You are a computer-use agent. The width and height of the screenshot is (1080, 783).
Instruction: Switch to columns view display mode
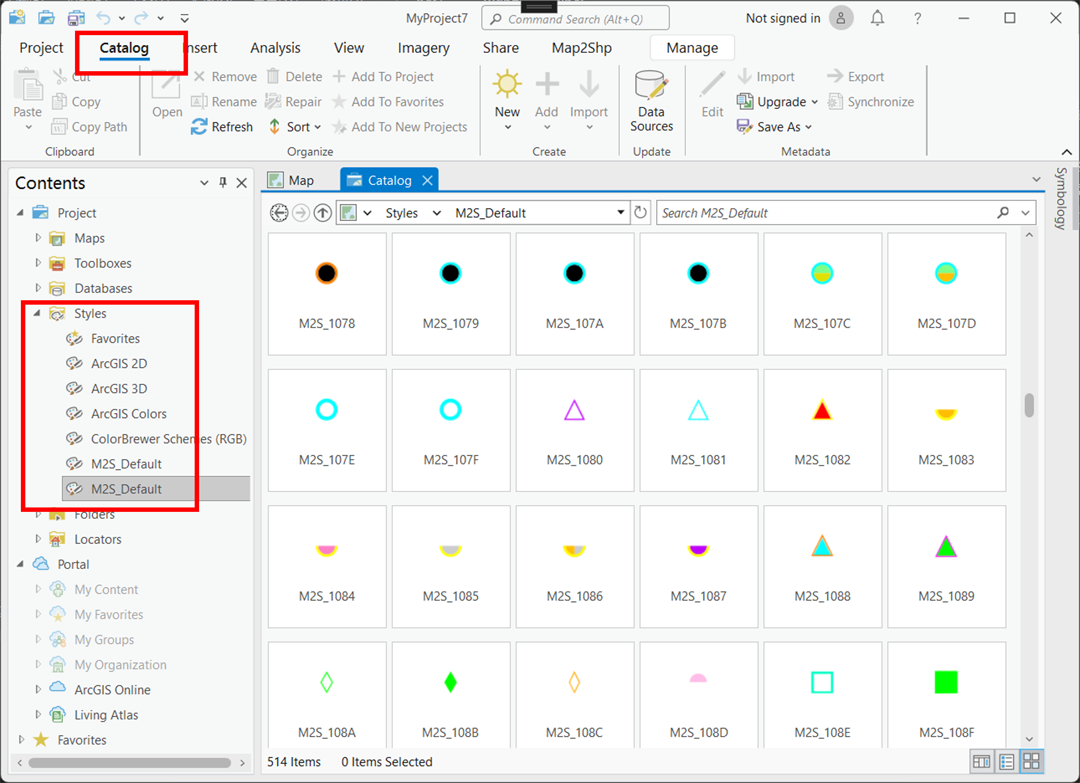pos(981,762)
